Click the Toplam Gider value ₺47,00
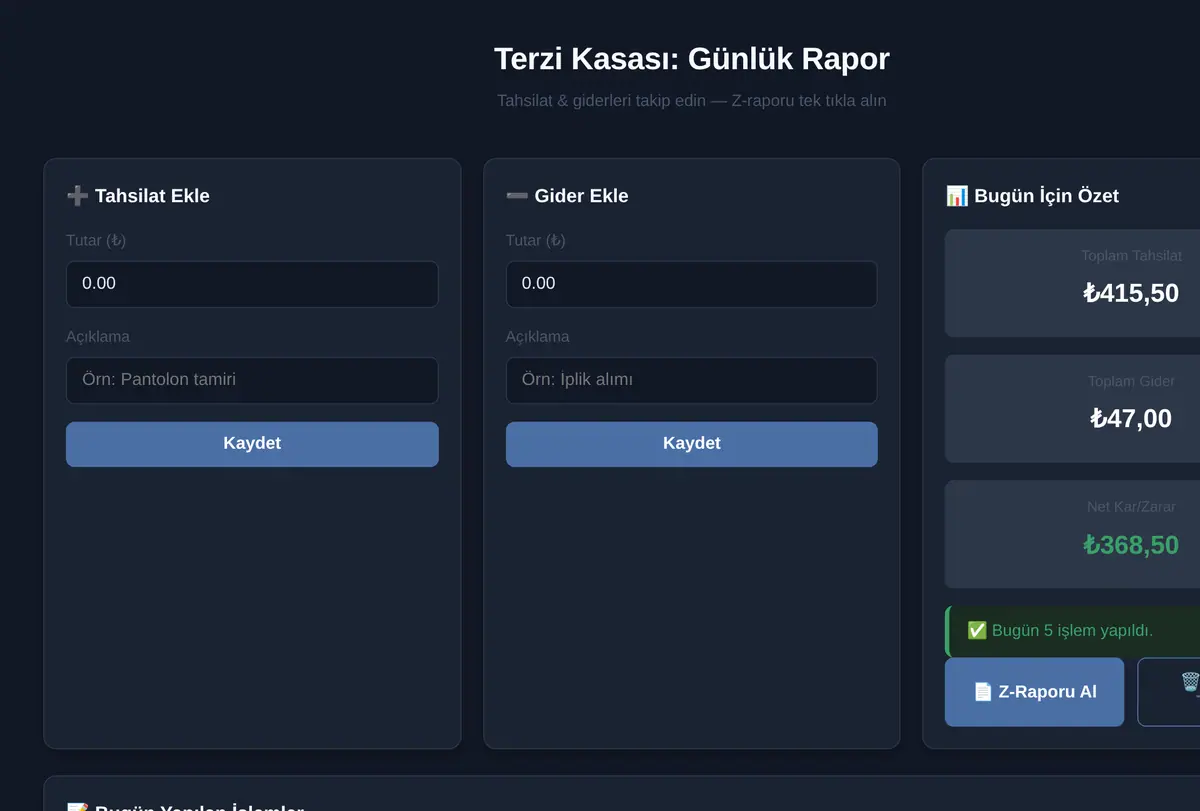This screenshot has height=811, width=1200. point(1131,418)
